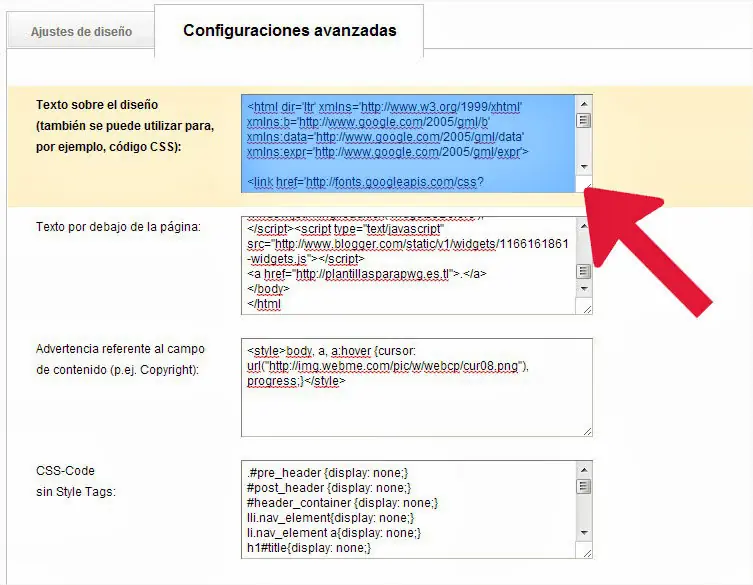Click the scroll down arrow of the Texto sobre el diseño box
The image size is (753, 585).
[x=584, y=167]
